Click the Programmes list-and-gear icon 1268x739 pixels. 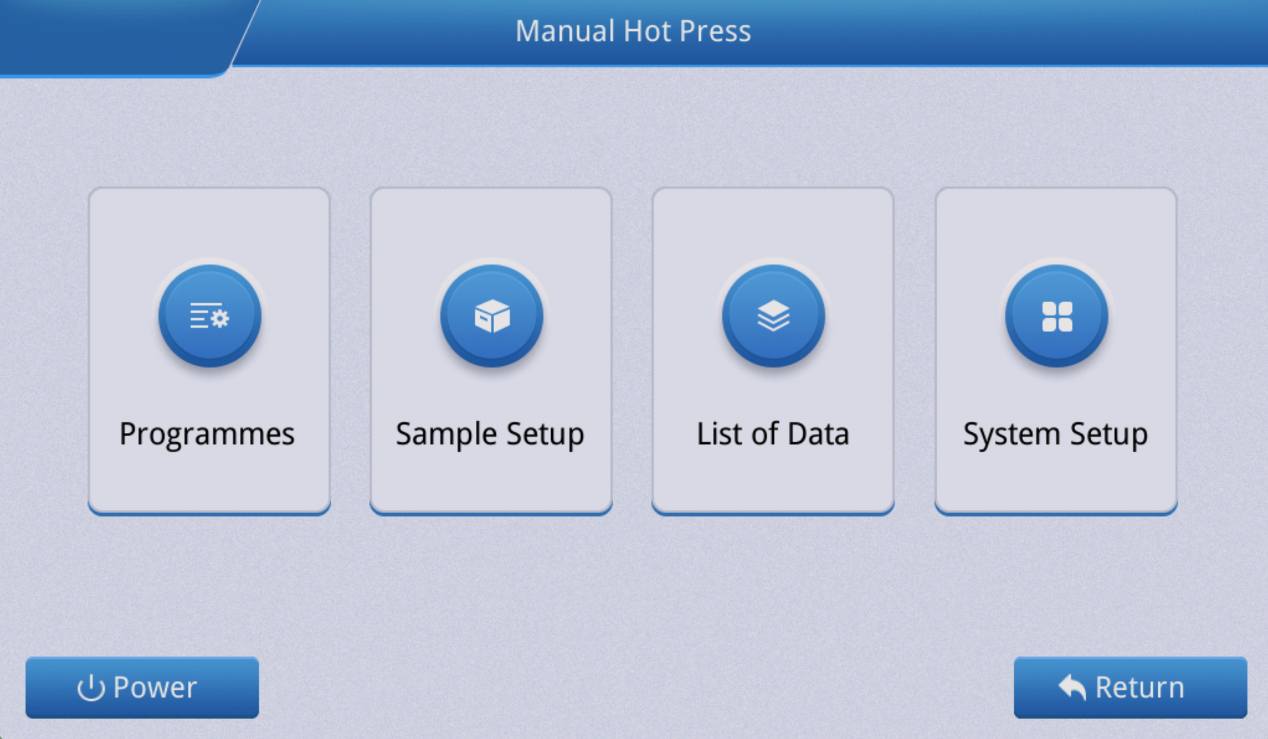pyautogui.click(x=210, y=317)
